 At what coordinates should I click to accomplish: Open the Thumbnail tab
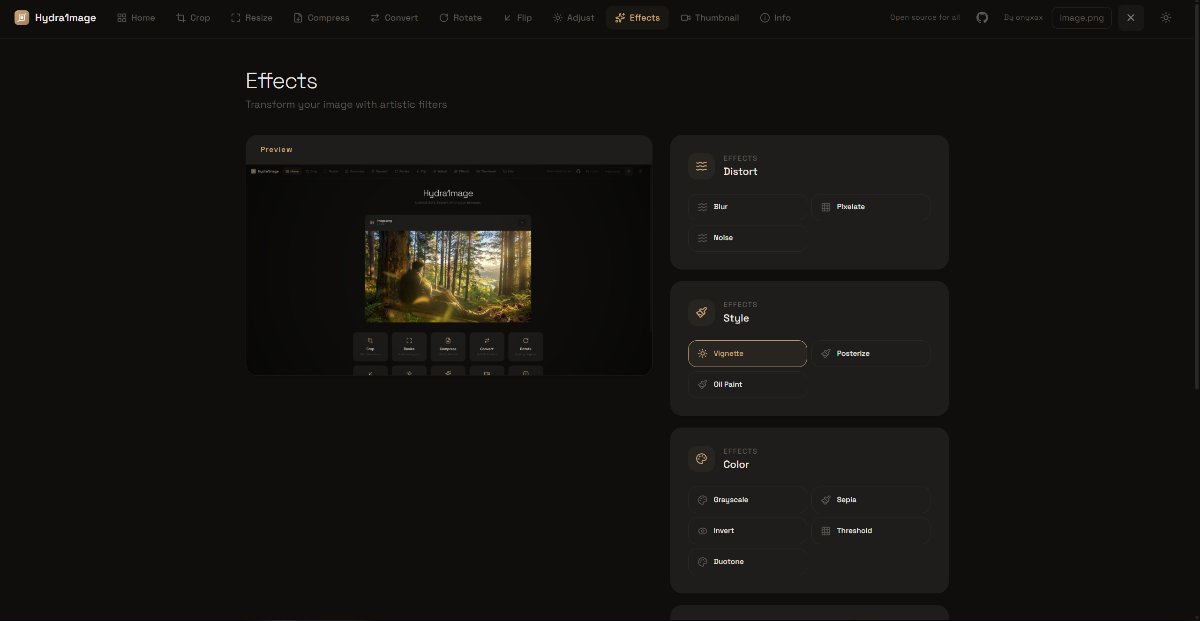[709, 18]
